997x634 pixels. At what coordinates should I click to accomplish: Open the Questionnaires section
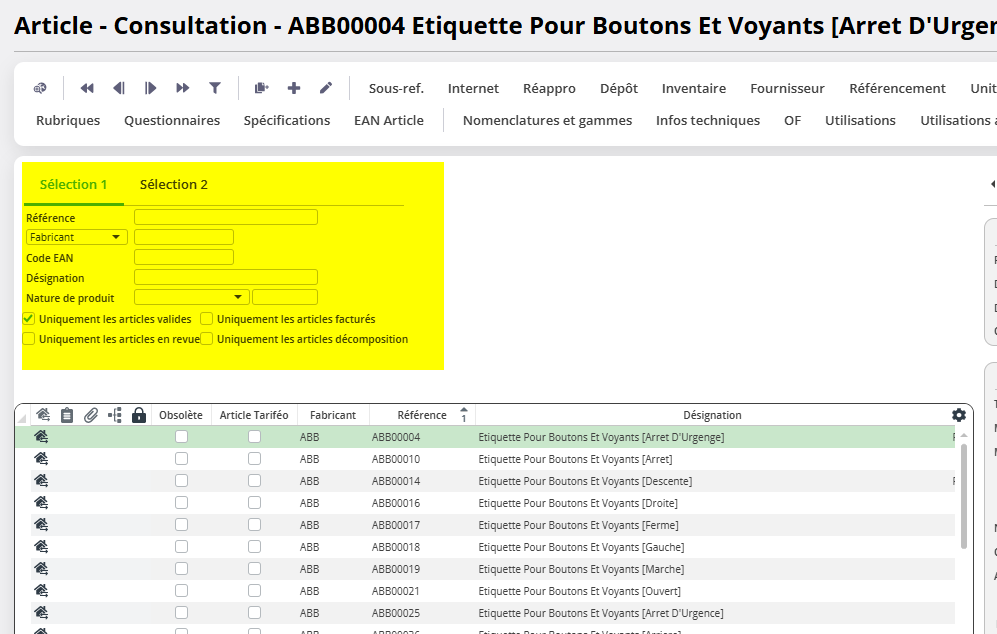(x=172, y=120)
